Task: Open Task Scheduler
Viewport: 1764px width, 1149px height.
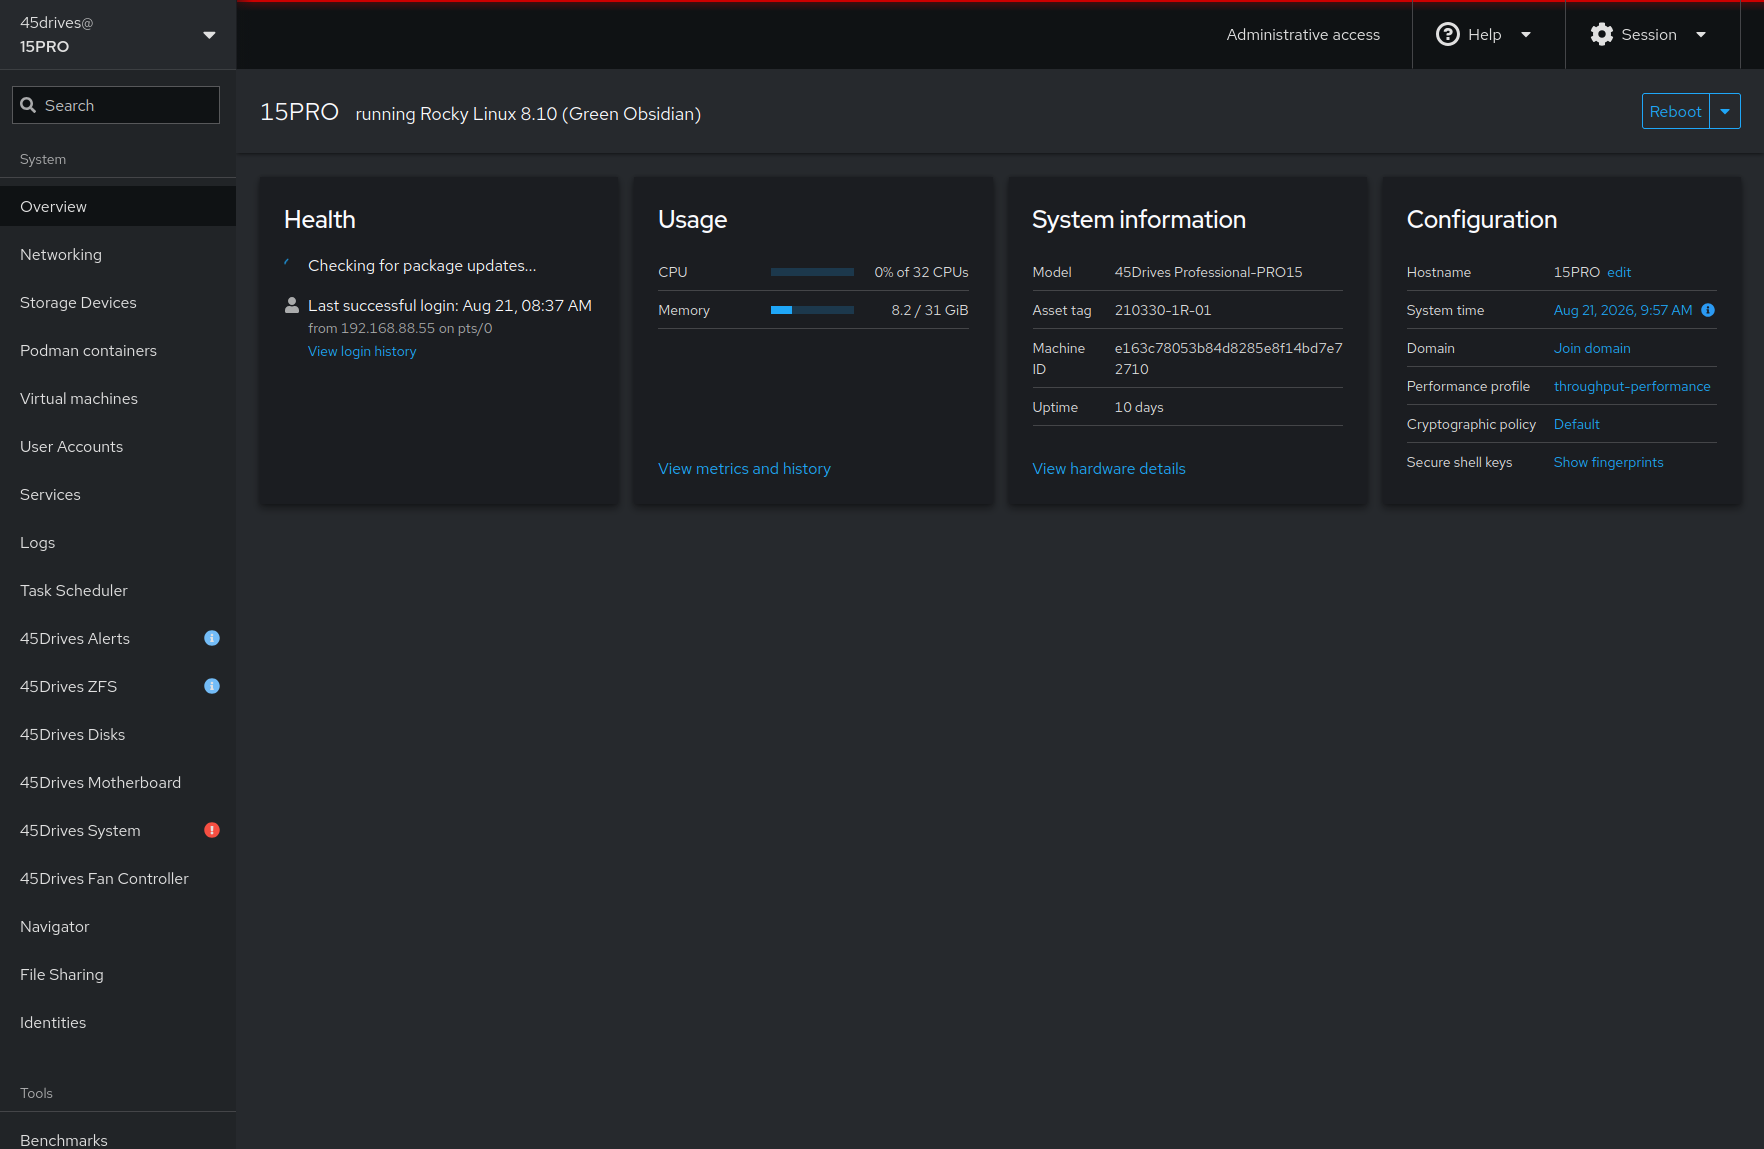Action: [118, 590]
